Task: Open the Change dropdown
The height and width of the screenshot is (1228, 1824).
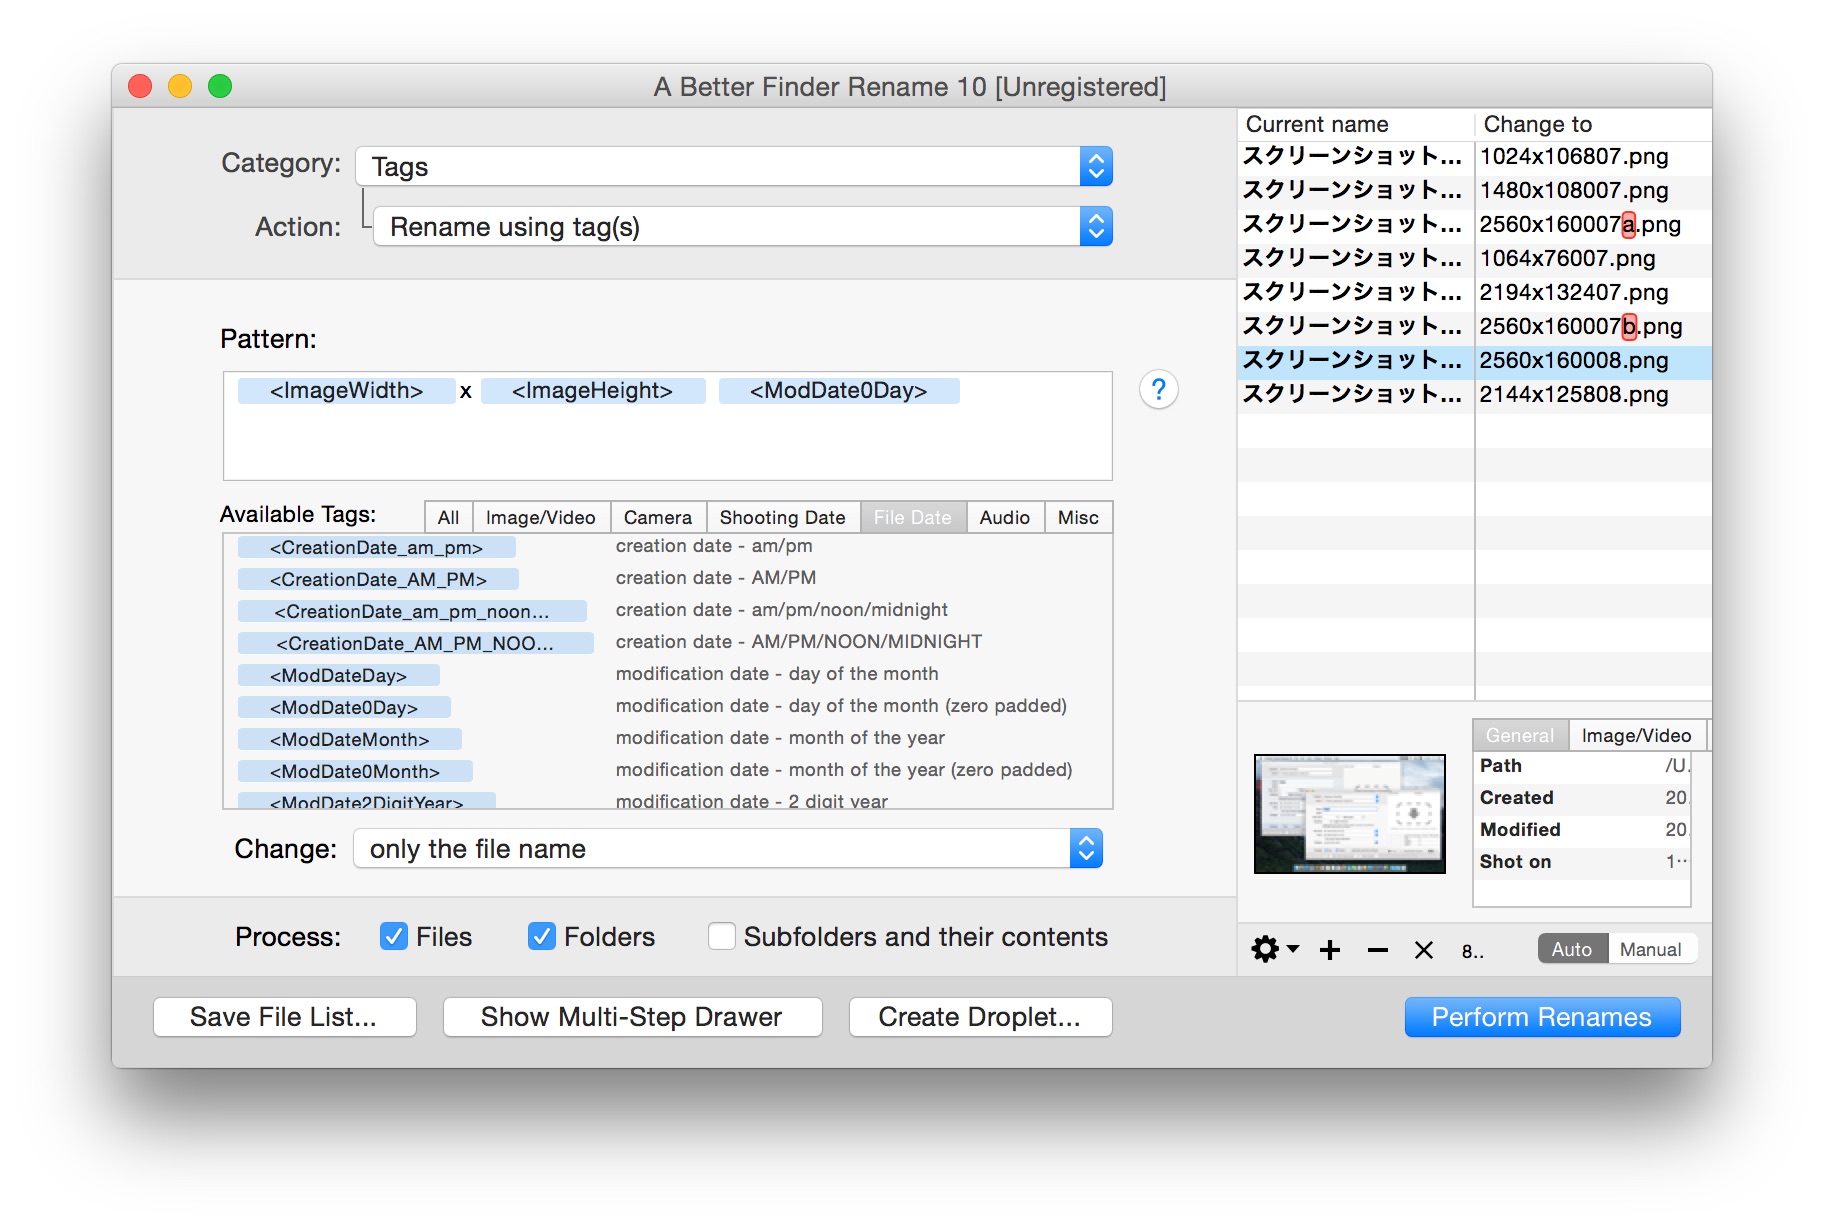Action: tap(728, 849)
